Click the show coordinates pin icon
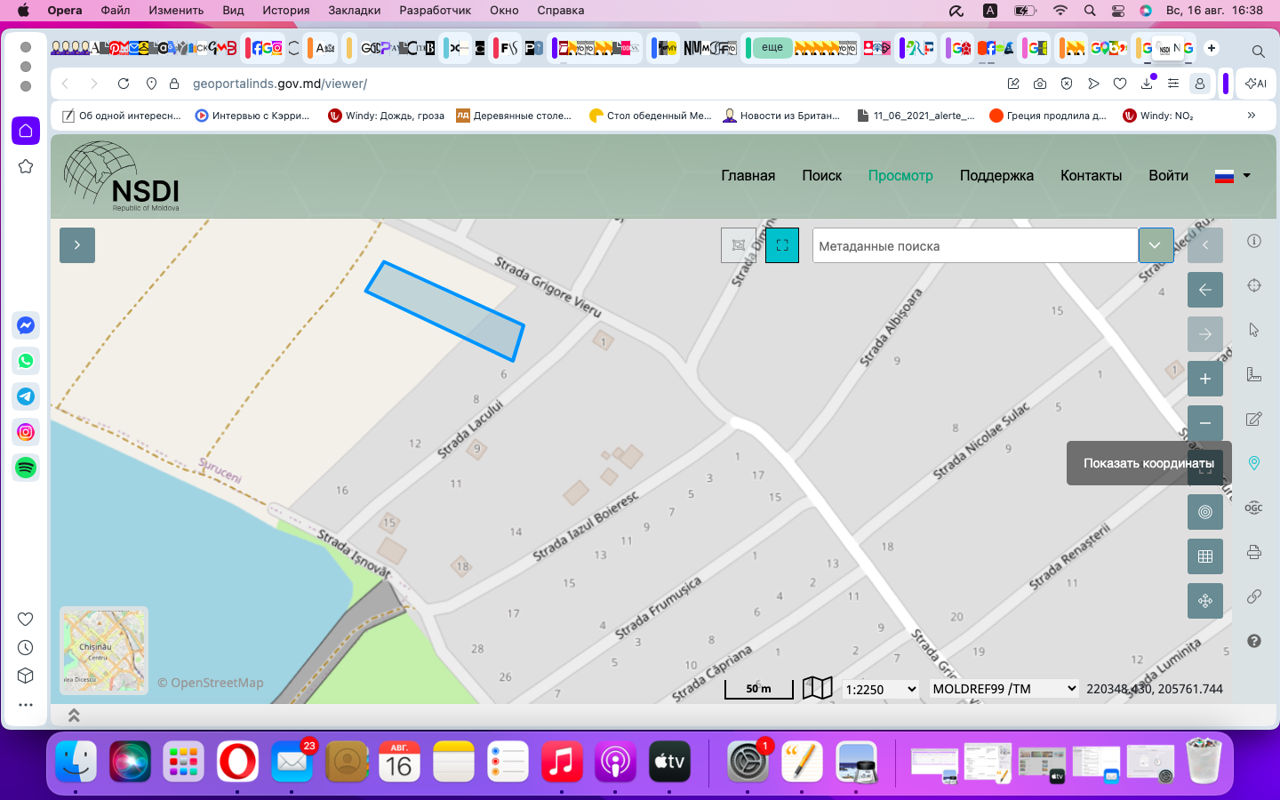Viewport: 1280px width, 800px height. (x=1254, y=463)
